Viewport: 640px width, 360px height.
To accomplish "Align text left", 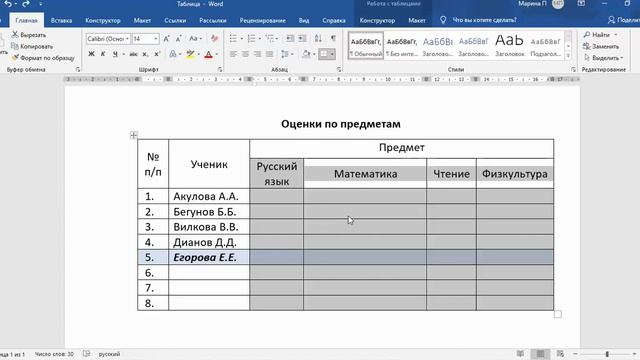I will pos(233,54).
